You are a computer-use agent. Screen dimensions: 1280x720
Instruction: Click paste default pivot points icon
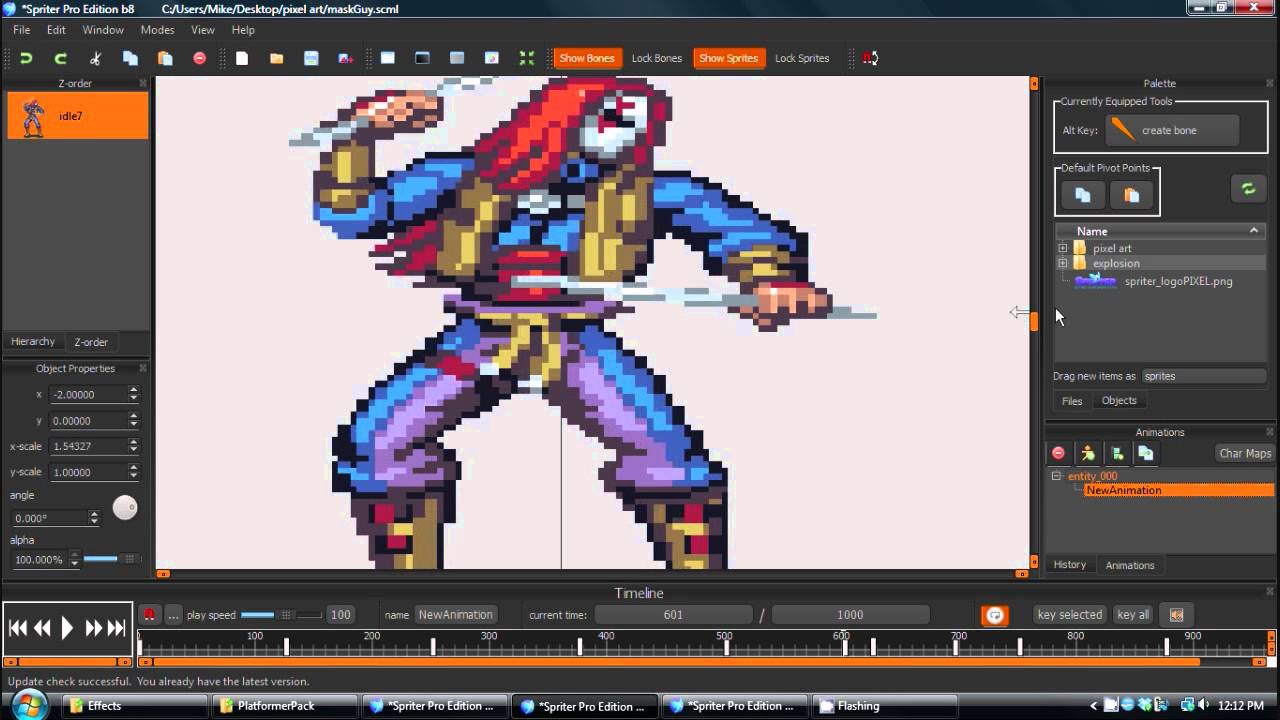(x=1131, y=195)
